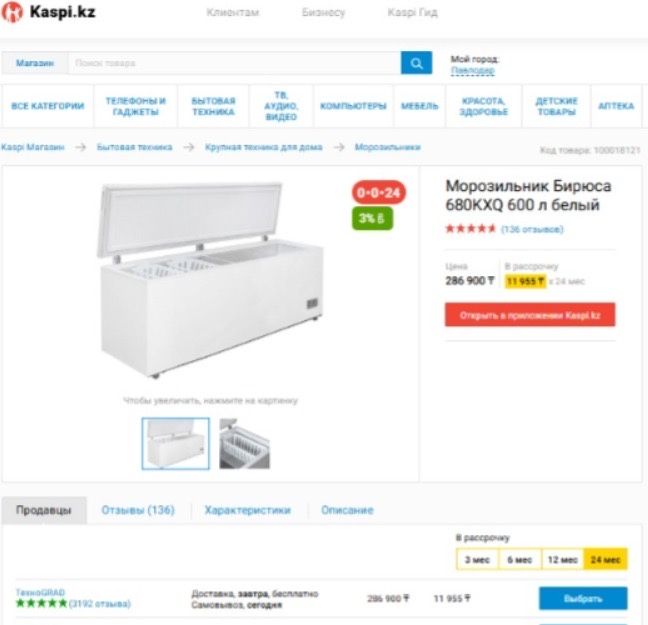This screenshot has width=648, height=625.
Task: Select the 6 мес installment option
Action: (x=519, y=560)
